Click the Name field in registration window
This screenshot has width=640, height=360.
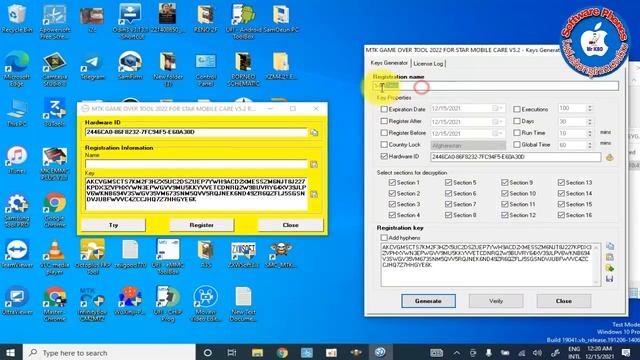[196, 164]
